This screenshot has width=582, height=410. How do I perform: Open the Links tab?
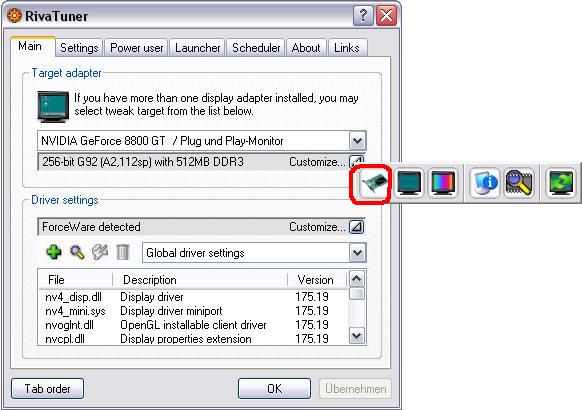tap(347, 48)
